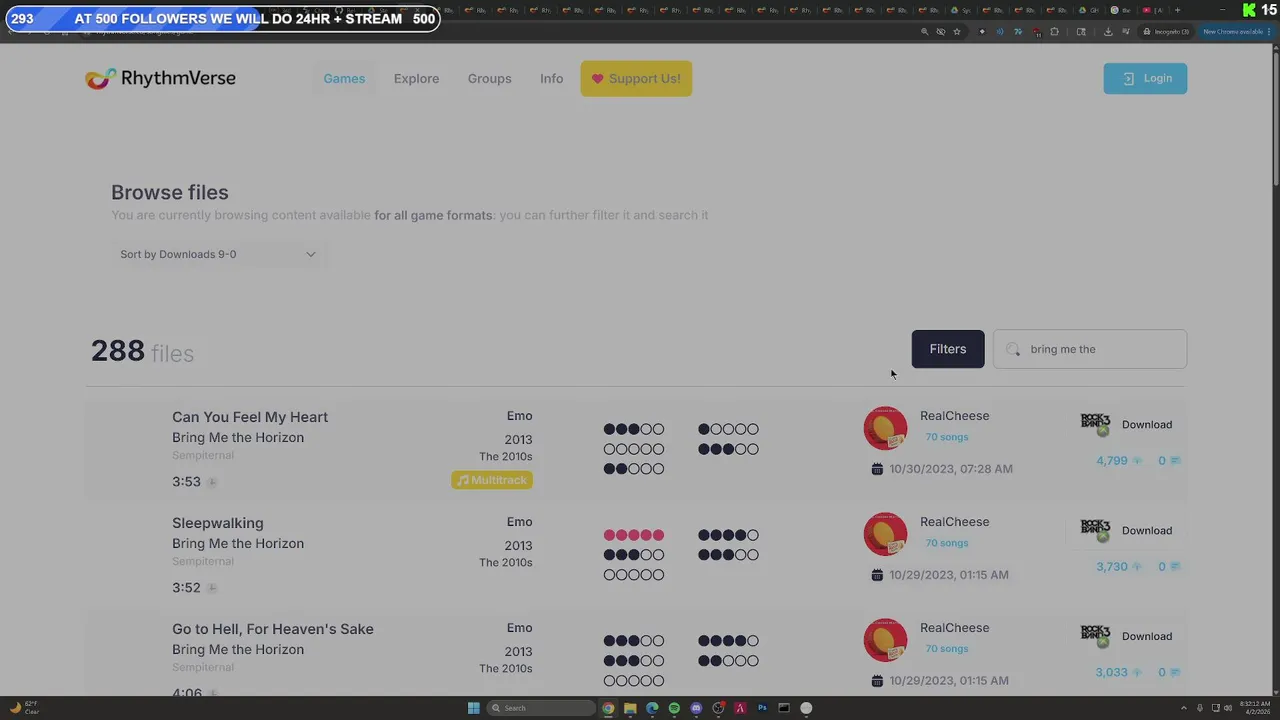The width and height of the screenshot is (1280, 720).
Task: Click the Windows taskbar Search box
Action: pos(541,708)
